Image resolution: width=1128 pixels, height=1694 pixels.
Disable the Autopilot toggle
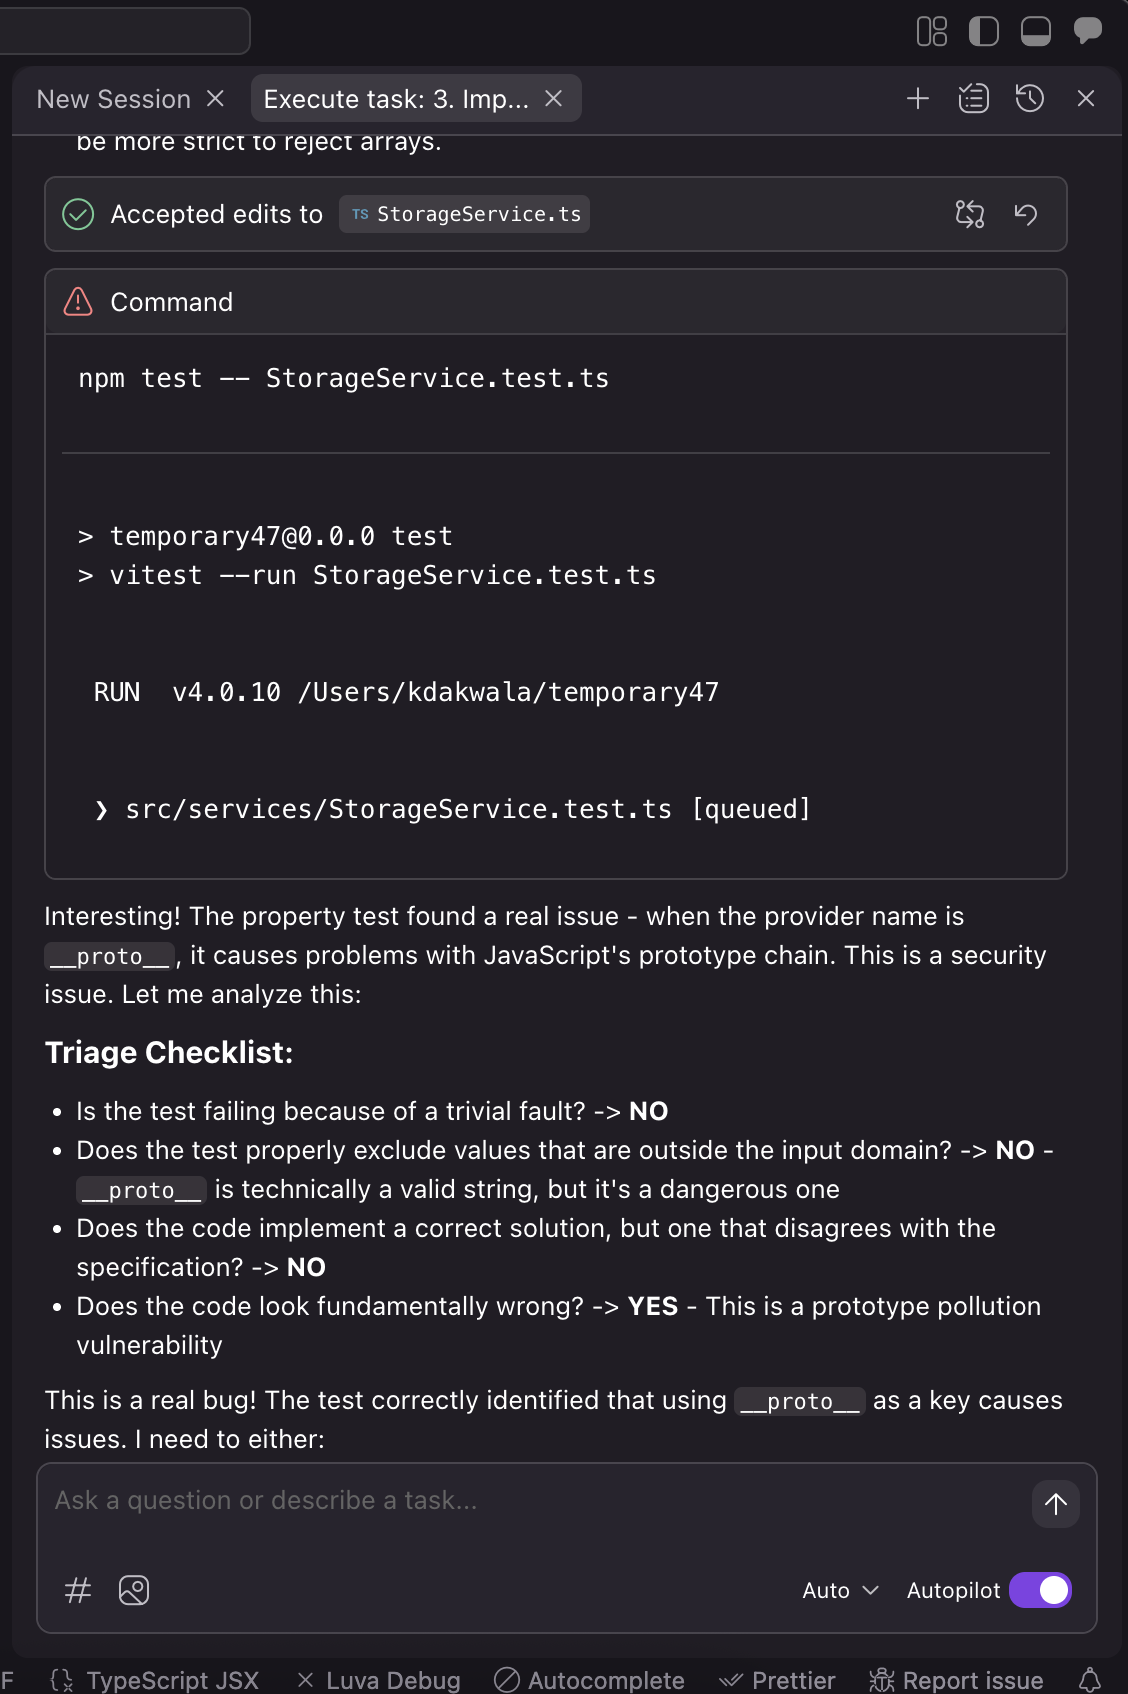(1040, 1590)
